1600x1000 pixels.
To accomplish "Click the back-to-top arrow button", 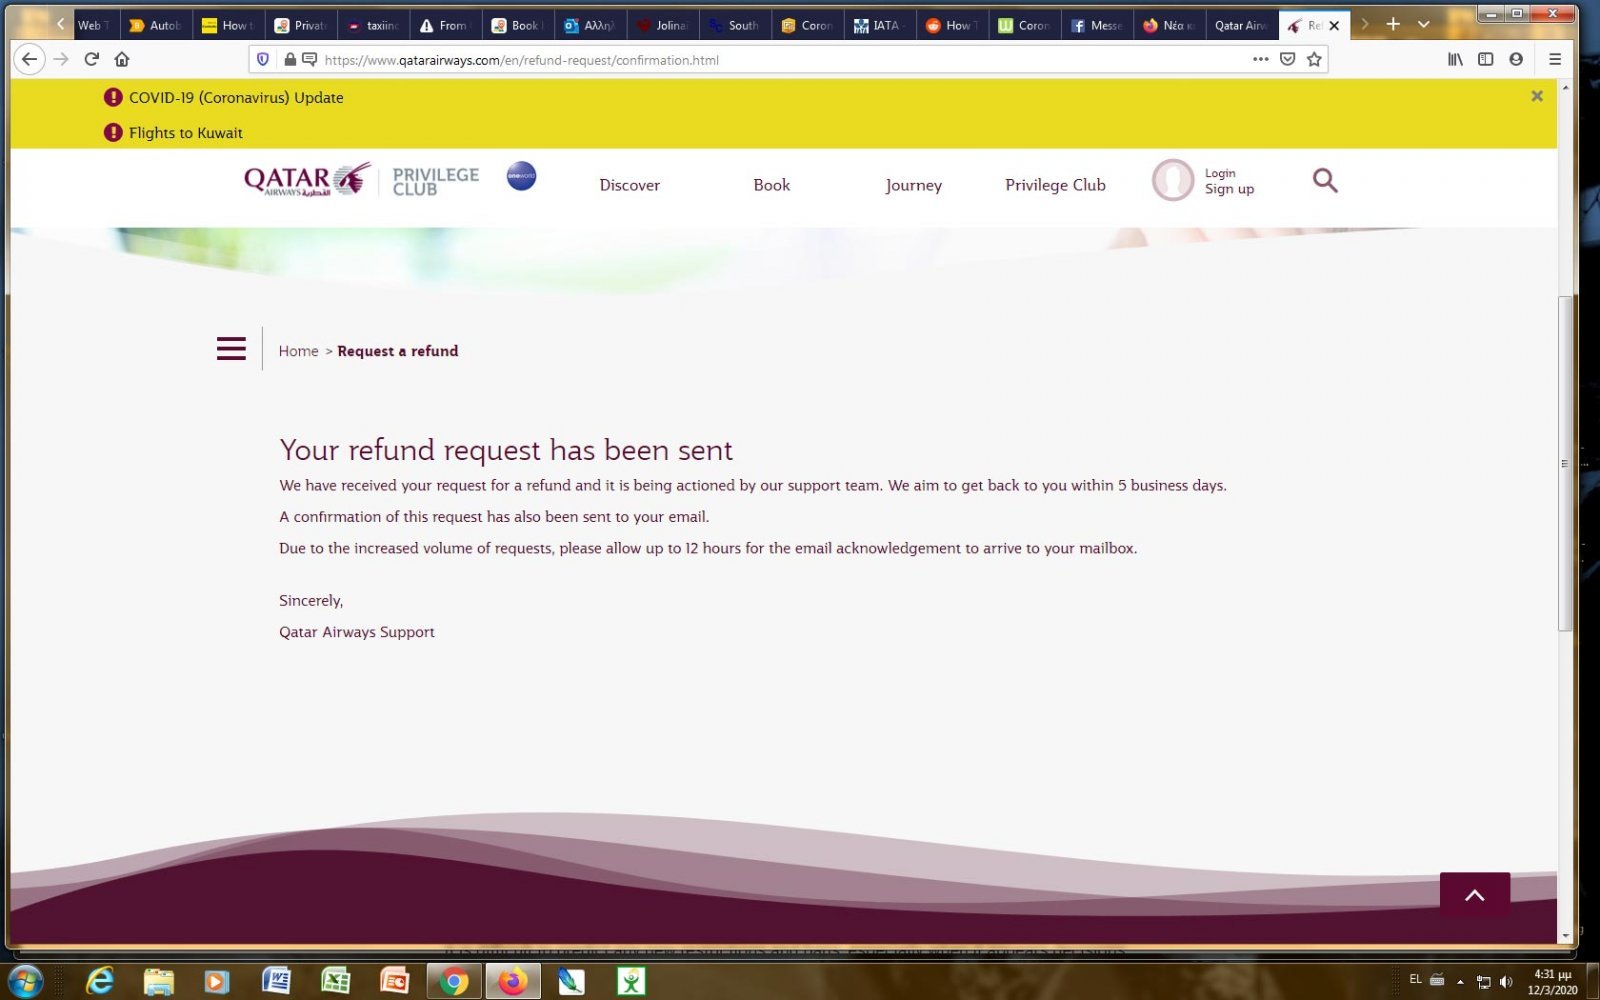I will click(x=1474, y=895).
